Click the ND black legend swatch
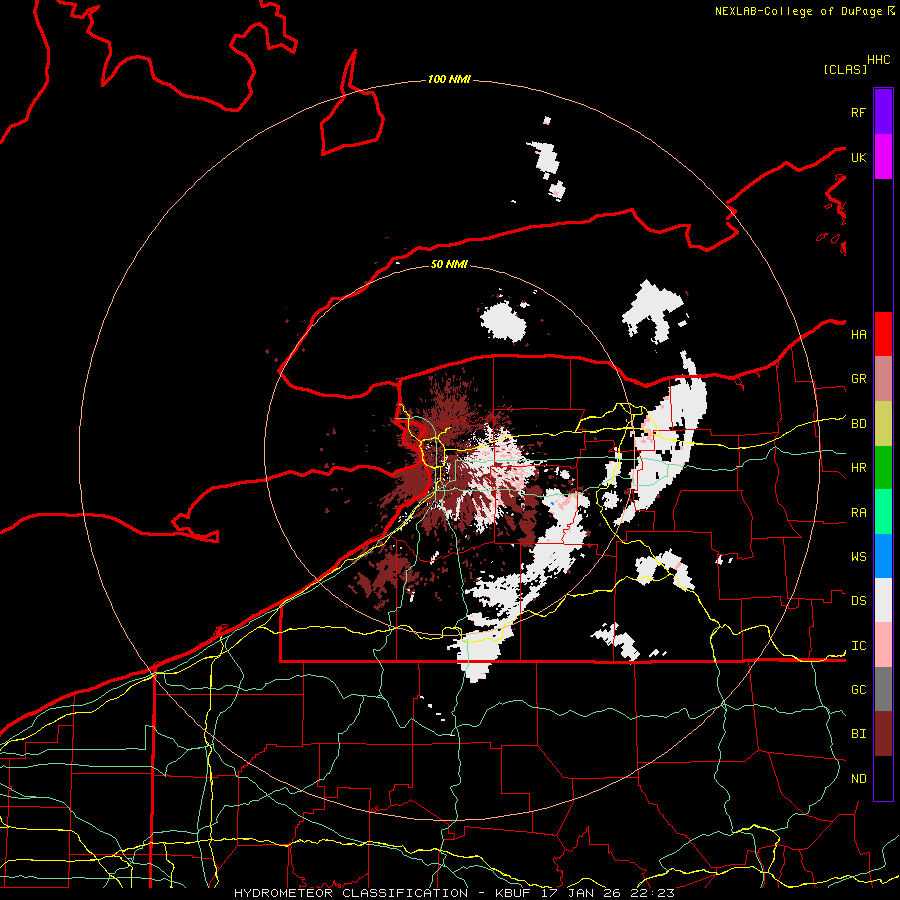This screenshot has width=900, height=900. [x=883, y=778]
